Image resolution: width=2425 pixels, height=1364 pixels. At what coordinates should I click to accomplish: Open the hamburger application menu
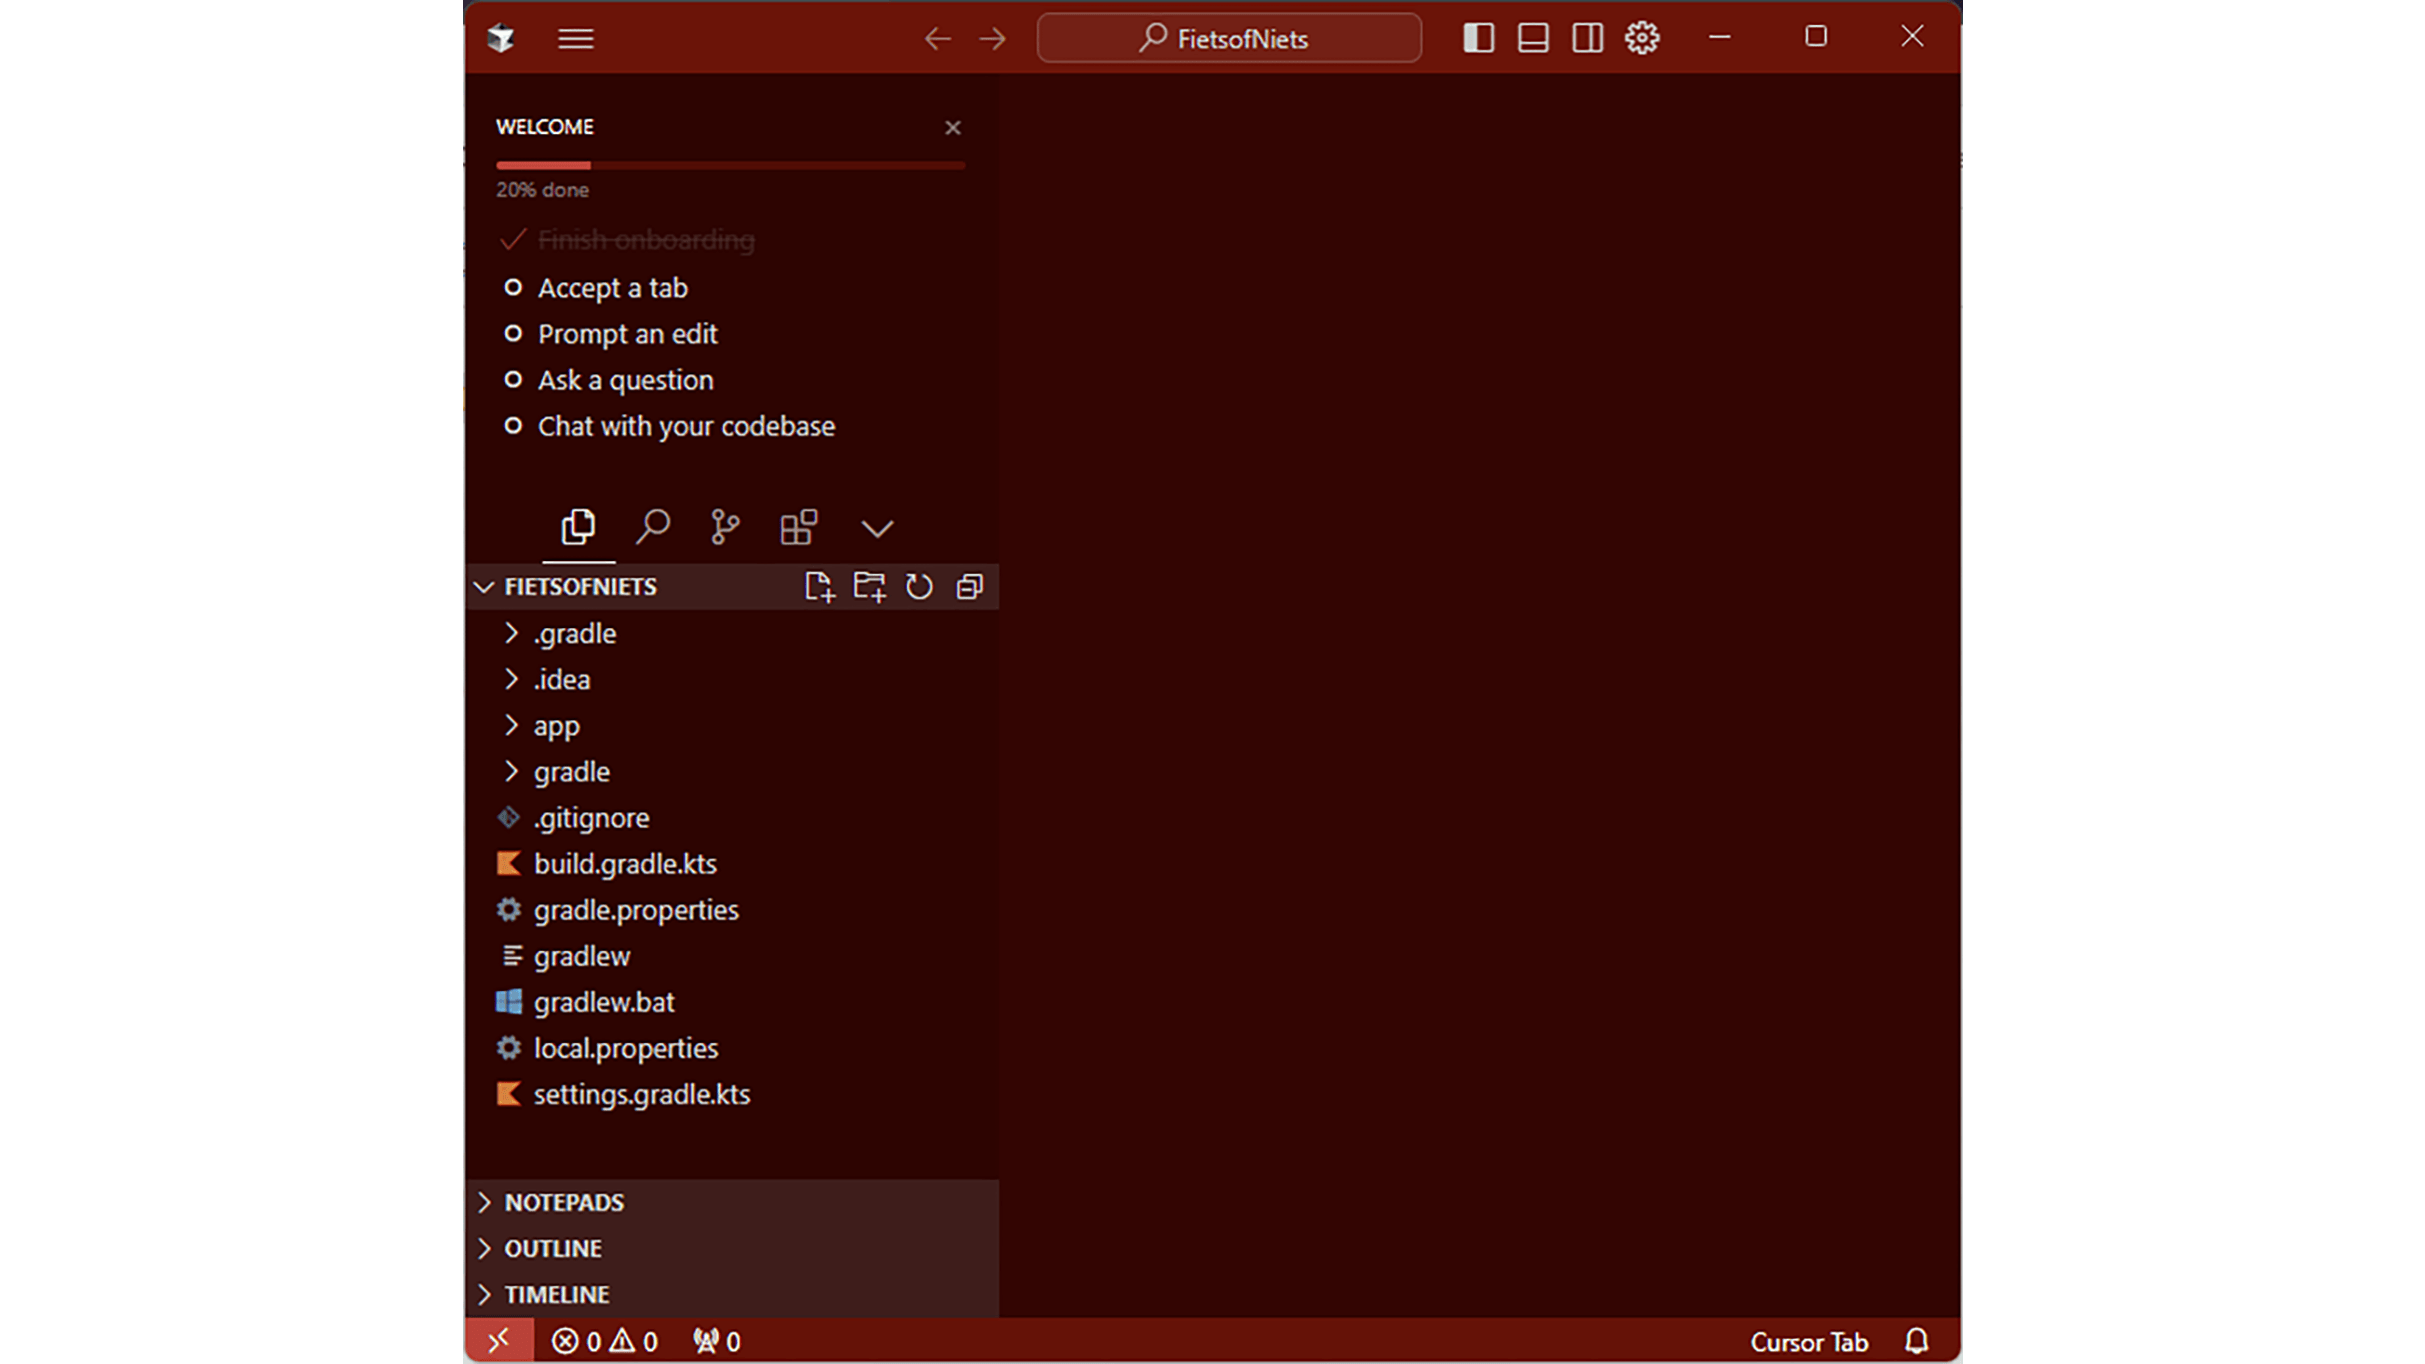coord(575,38)
